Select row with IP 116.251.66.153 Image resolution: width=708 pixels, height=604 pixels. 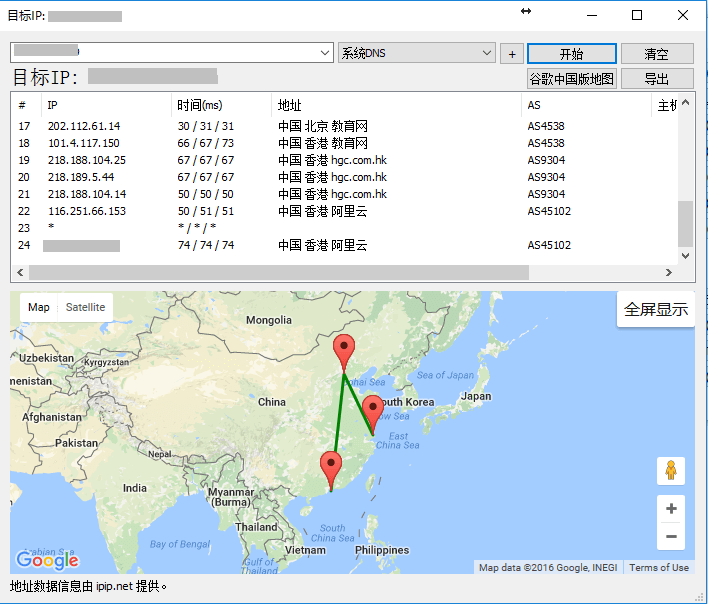(344, 211)
